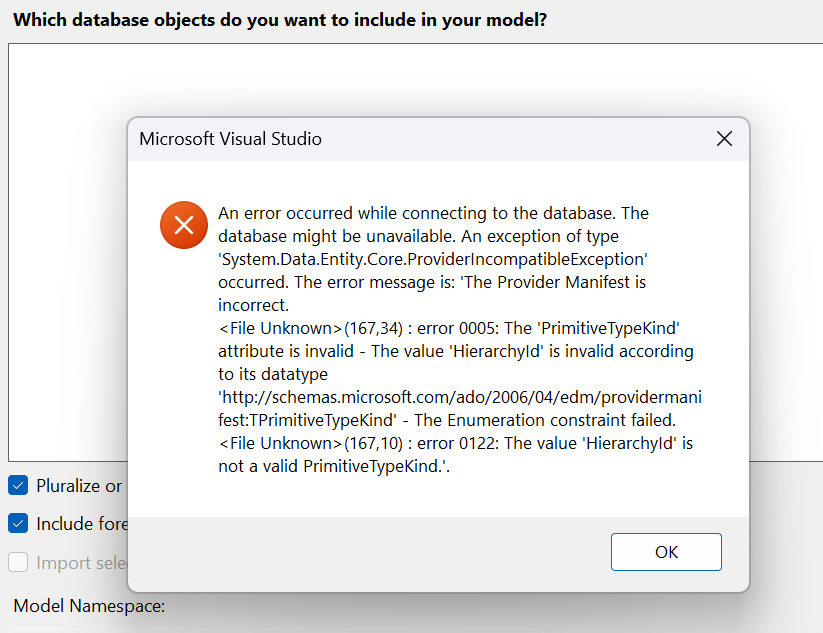Click the X button on the error dialog
Screen dimensions: 823x633
pyautogui.click(x=724, y=139)
